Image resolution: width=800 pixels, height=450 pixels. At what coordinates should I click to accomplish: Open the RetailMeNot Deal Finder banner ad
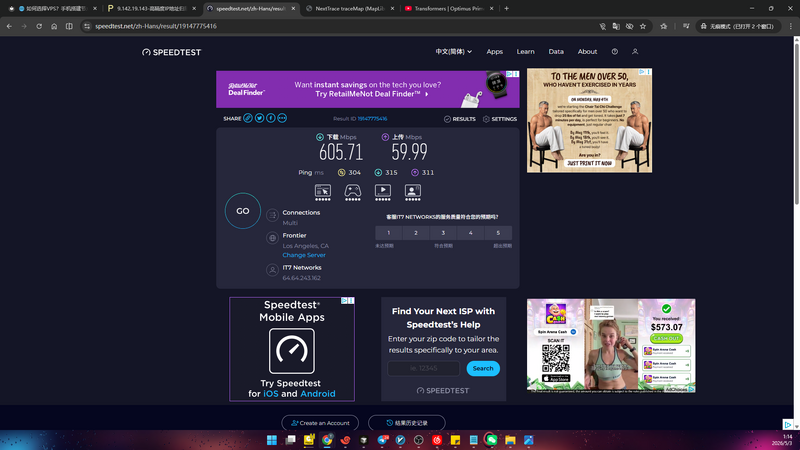[x=368, y=89]
